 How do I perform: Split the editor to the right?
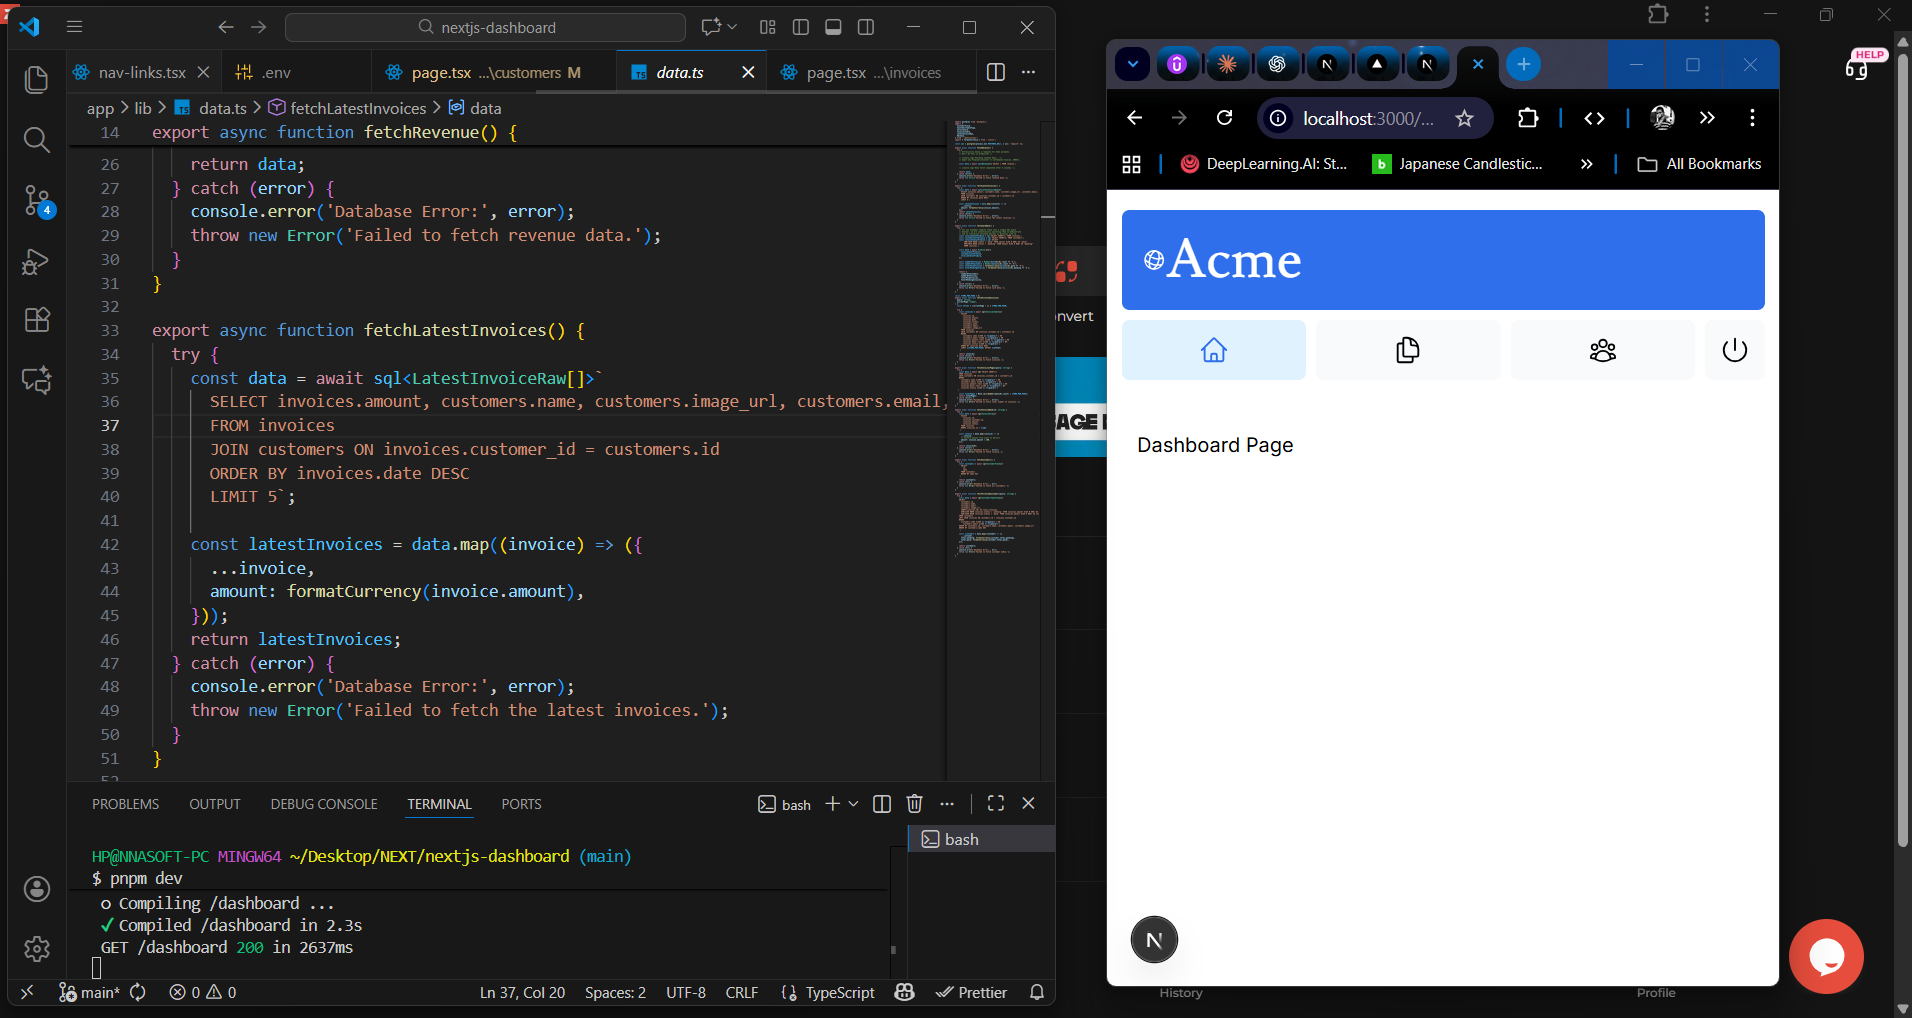(x=996, y=72)
